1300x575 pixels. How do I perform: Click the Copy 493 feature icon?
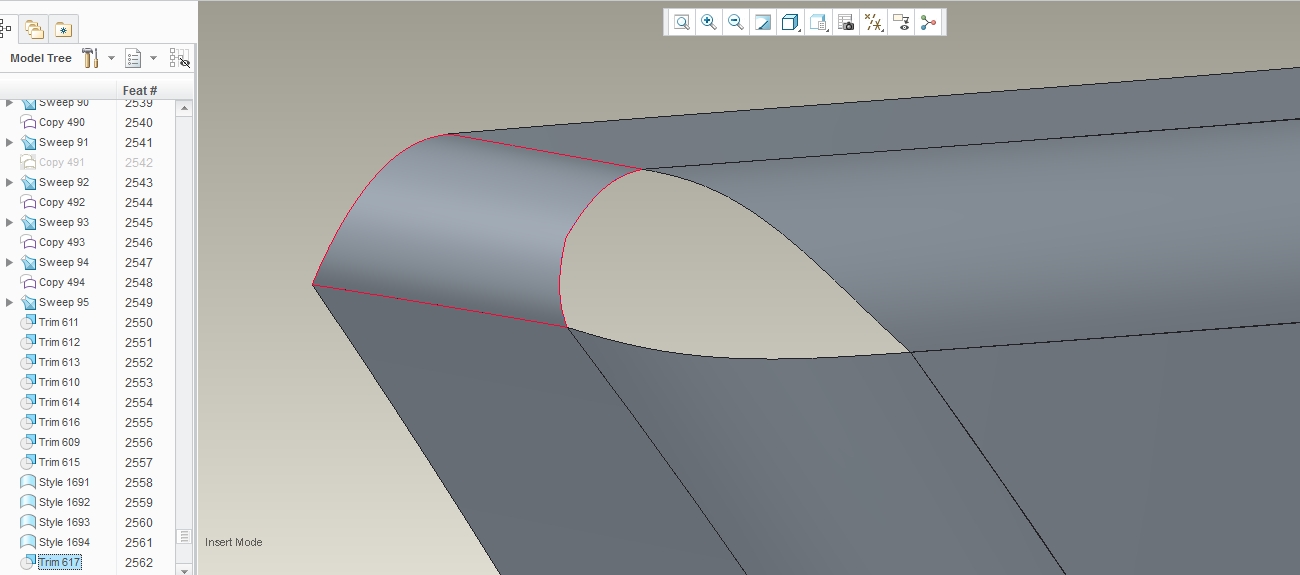28,242
